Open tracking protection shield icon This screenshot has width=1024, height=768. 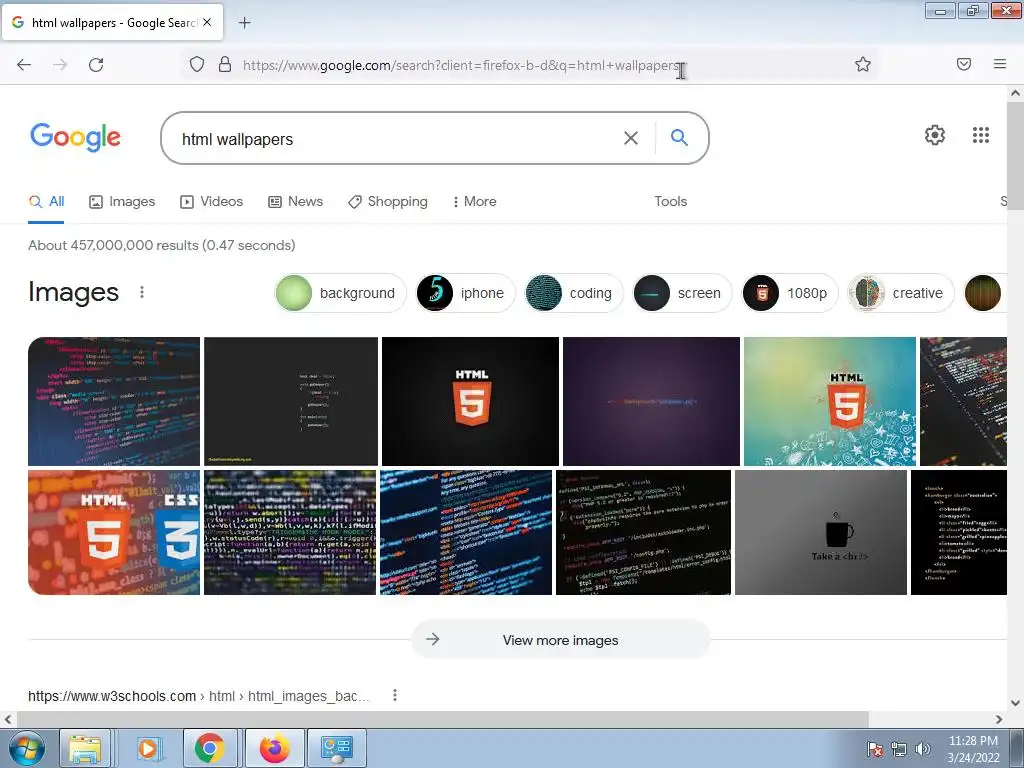(x=197, y=64)
